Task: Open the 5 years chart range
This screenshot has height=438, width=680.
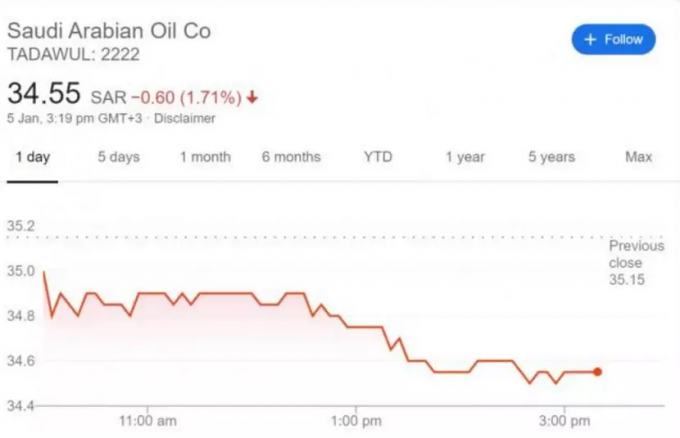Action: point(552,157)
